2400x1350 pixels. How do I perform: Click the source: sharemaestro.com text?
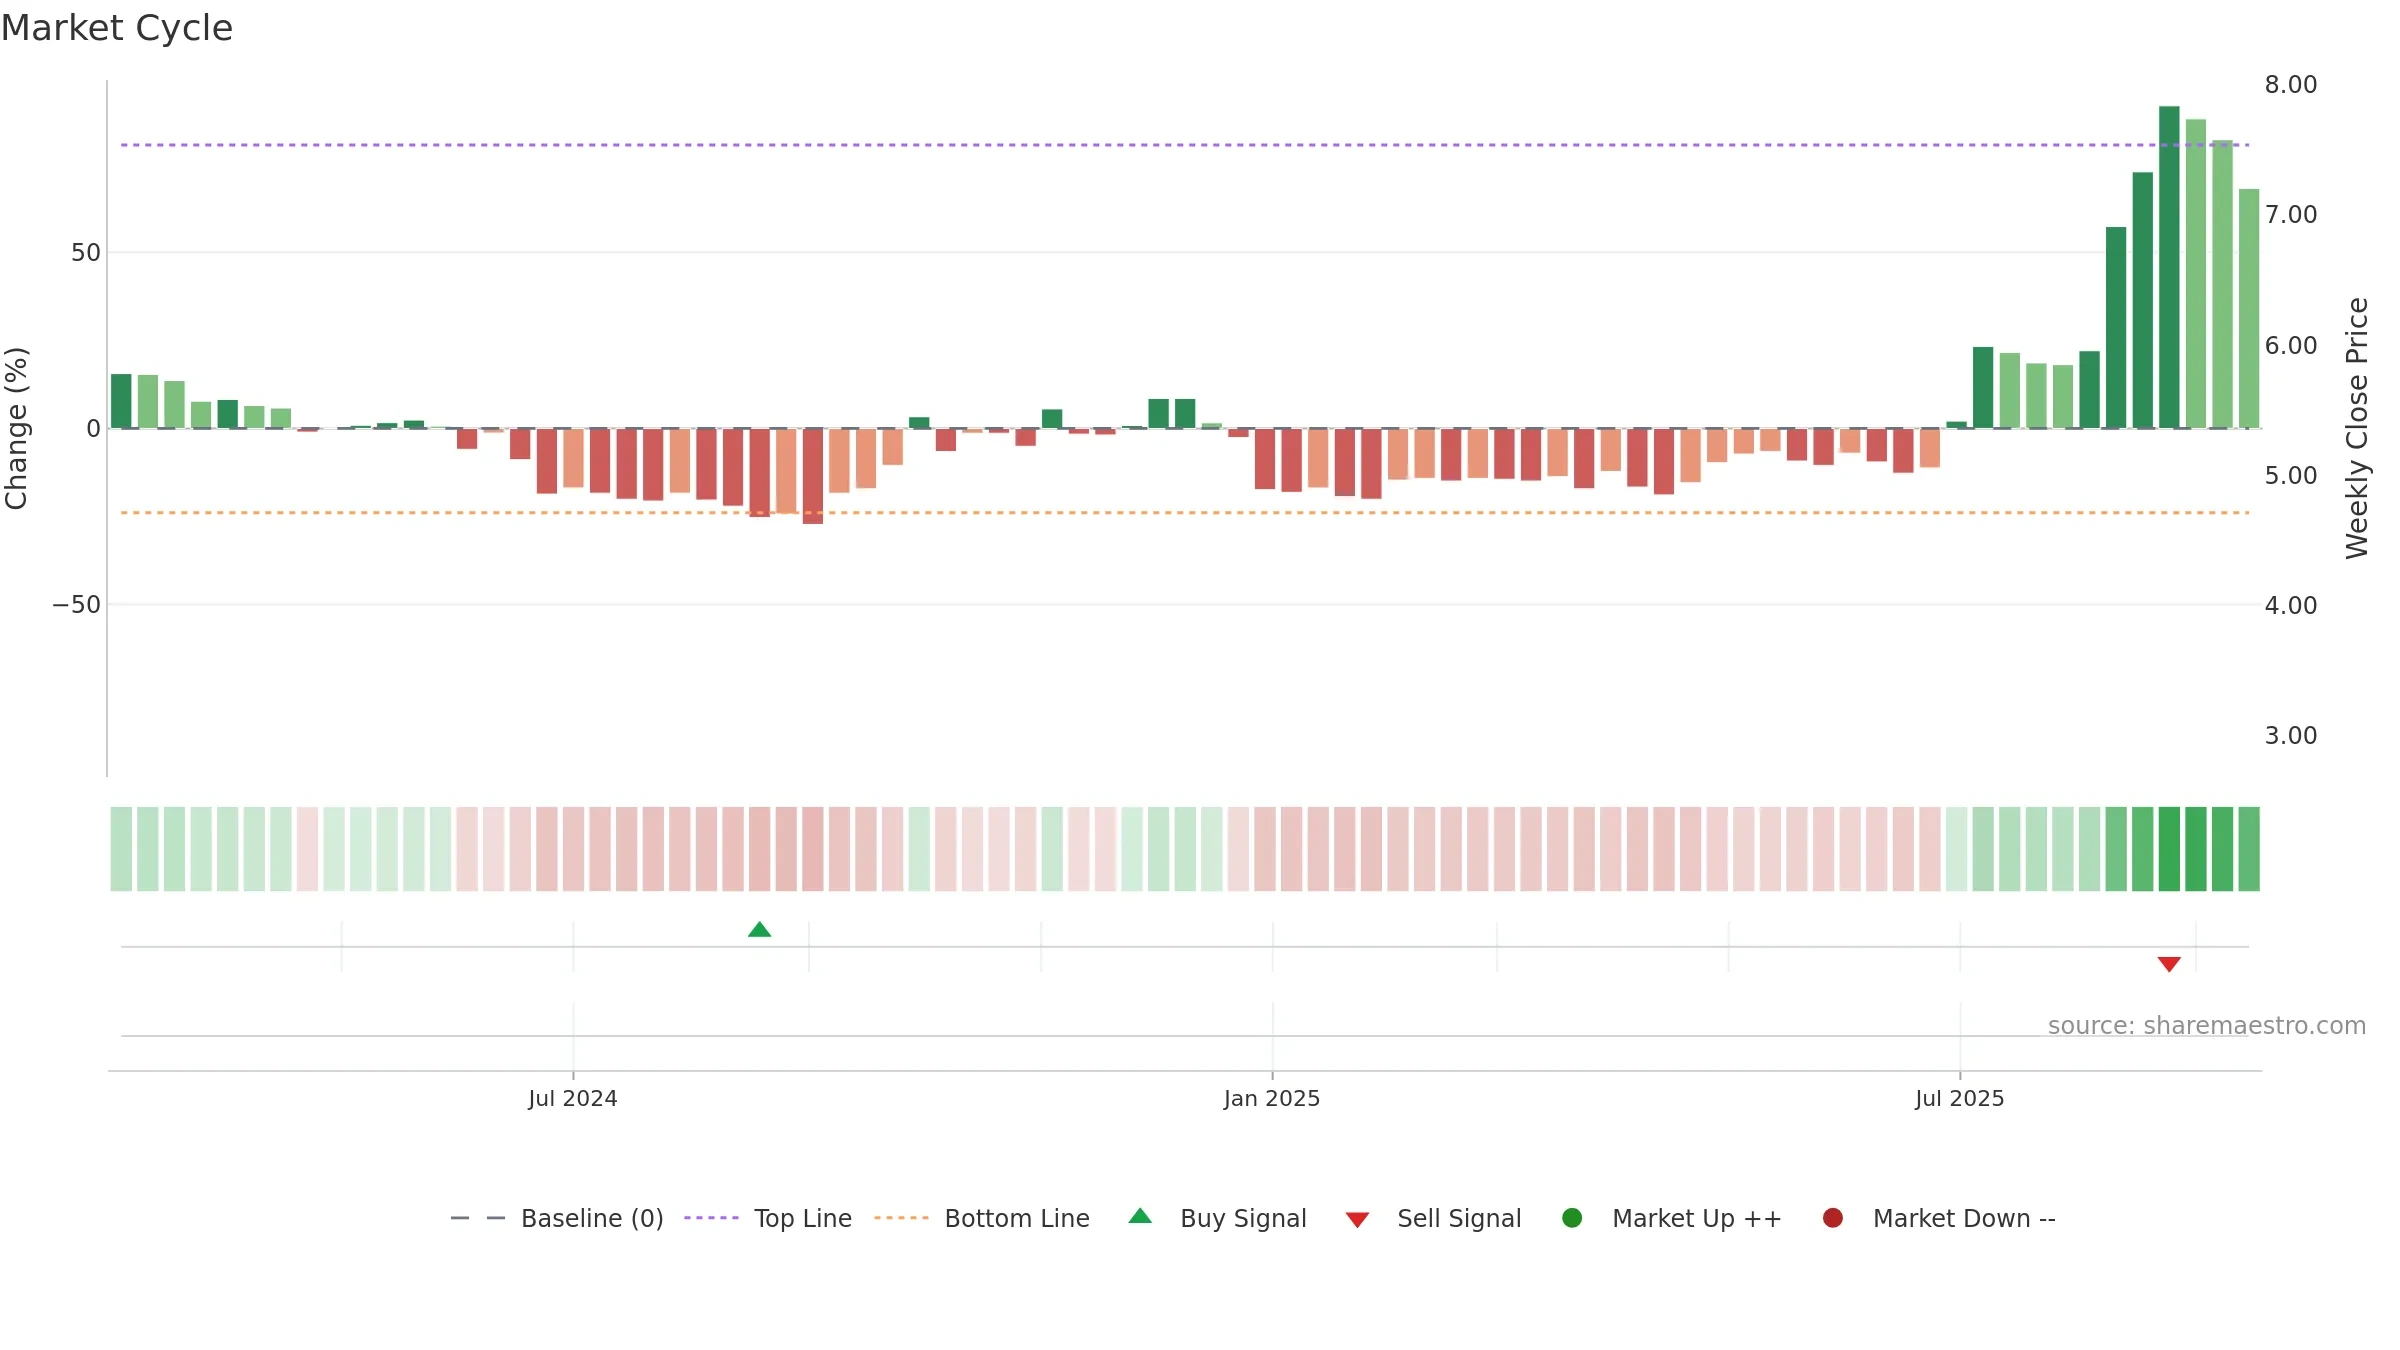tap(2207, 1026)
